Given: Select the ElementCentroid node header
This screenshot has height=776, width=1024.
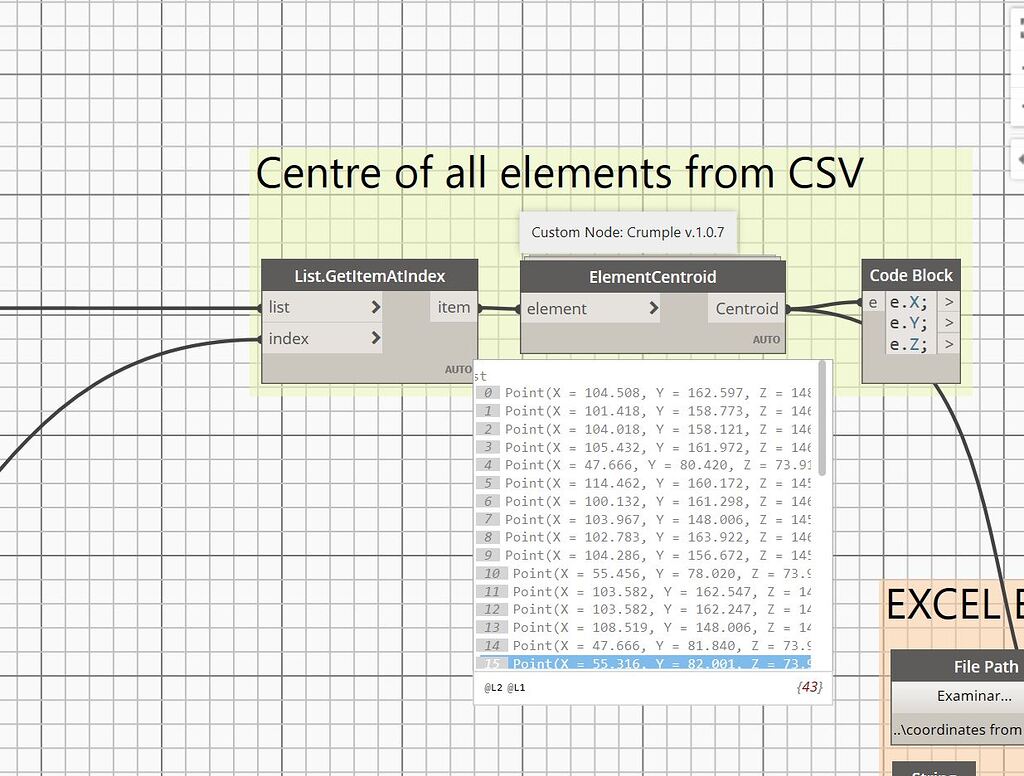Looking at the screenshot, I should tap(652, 277).
